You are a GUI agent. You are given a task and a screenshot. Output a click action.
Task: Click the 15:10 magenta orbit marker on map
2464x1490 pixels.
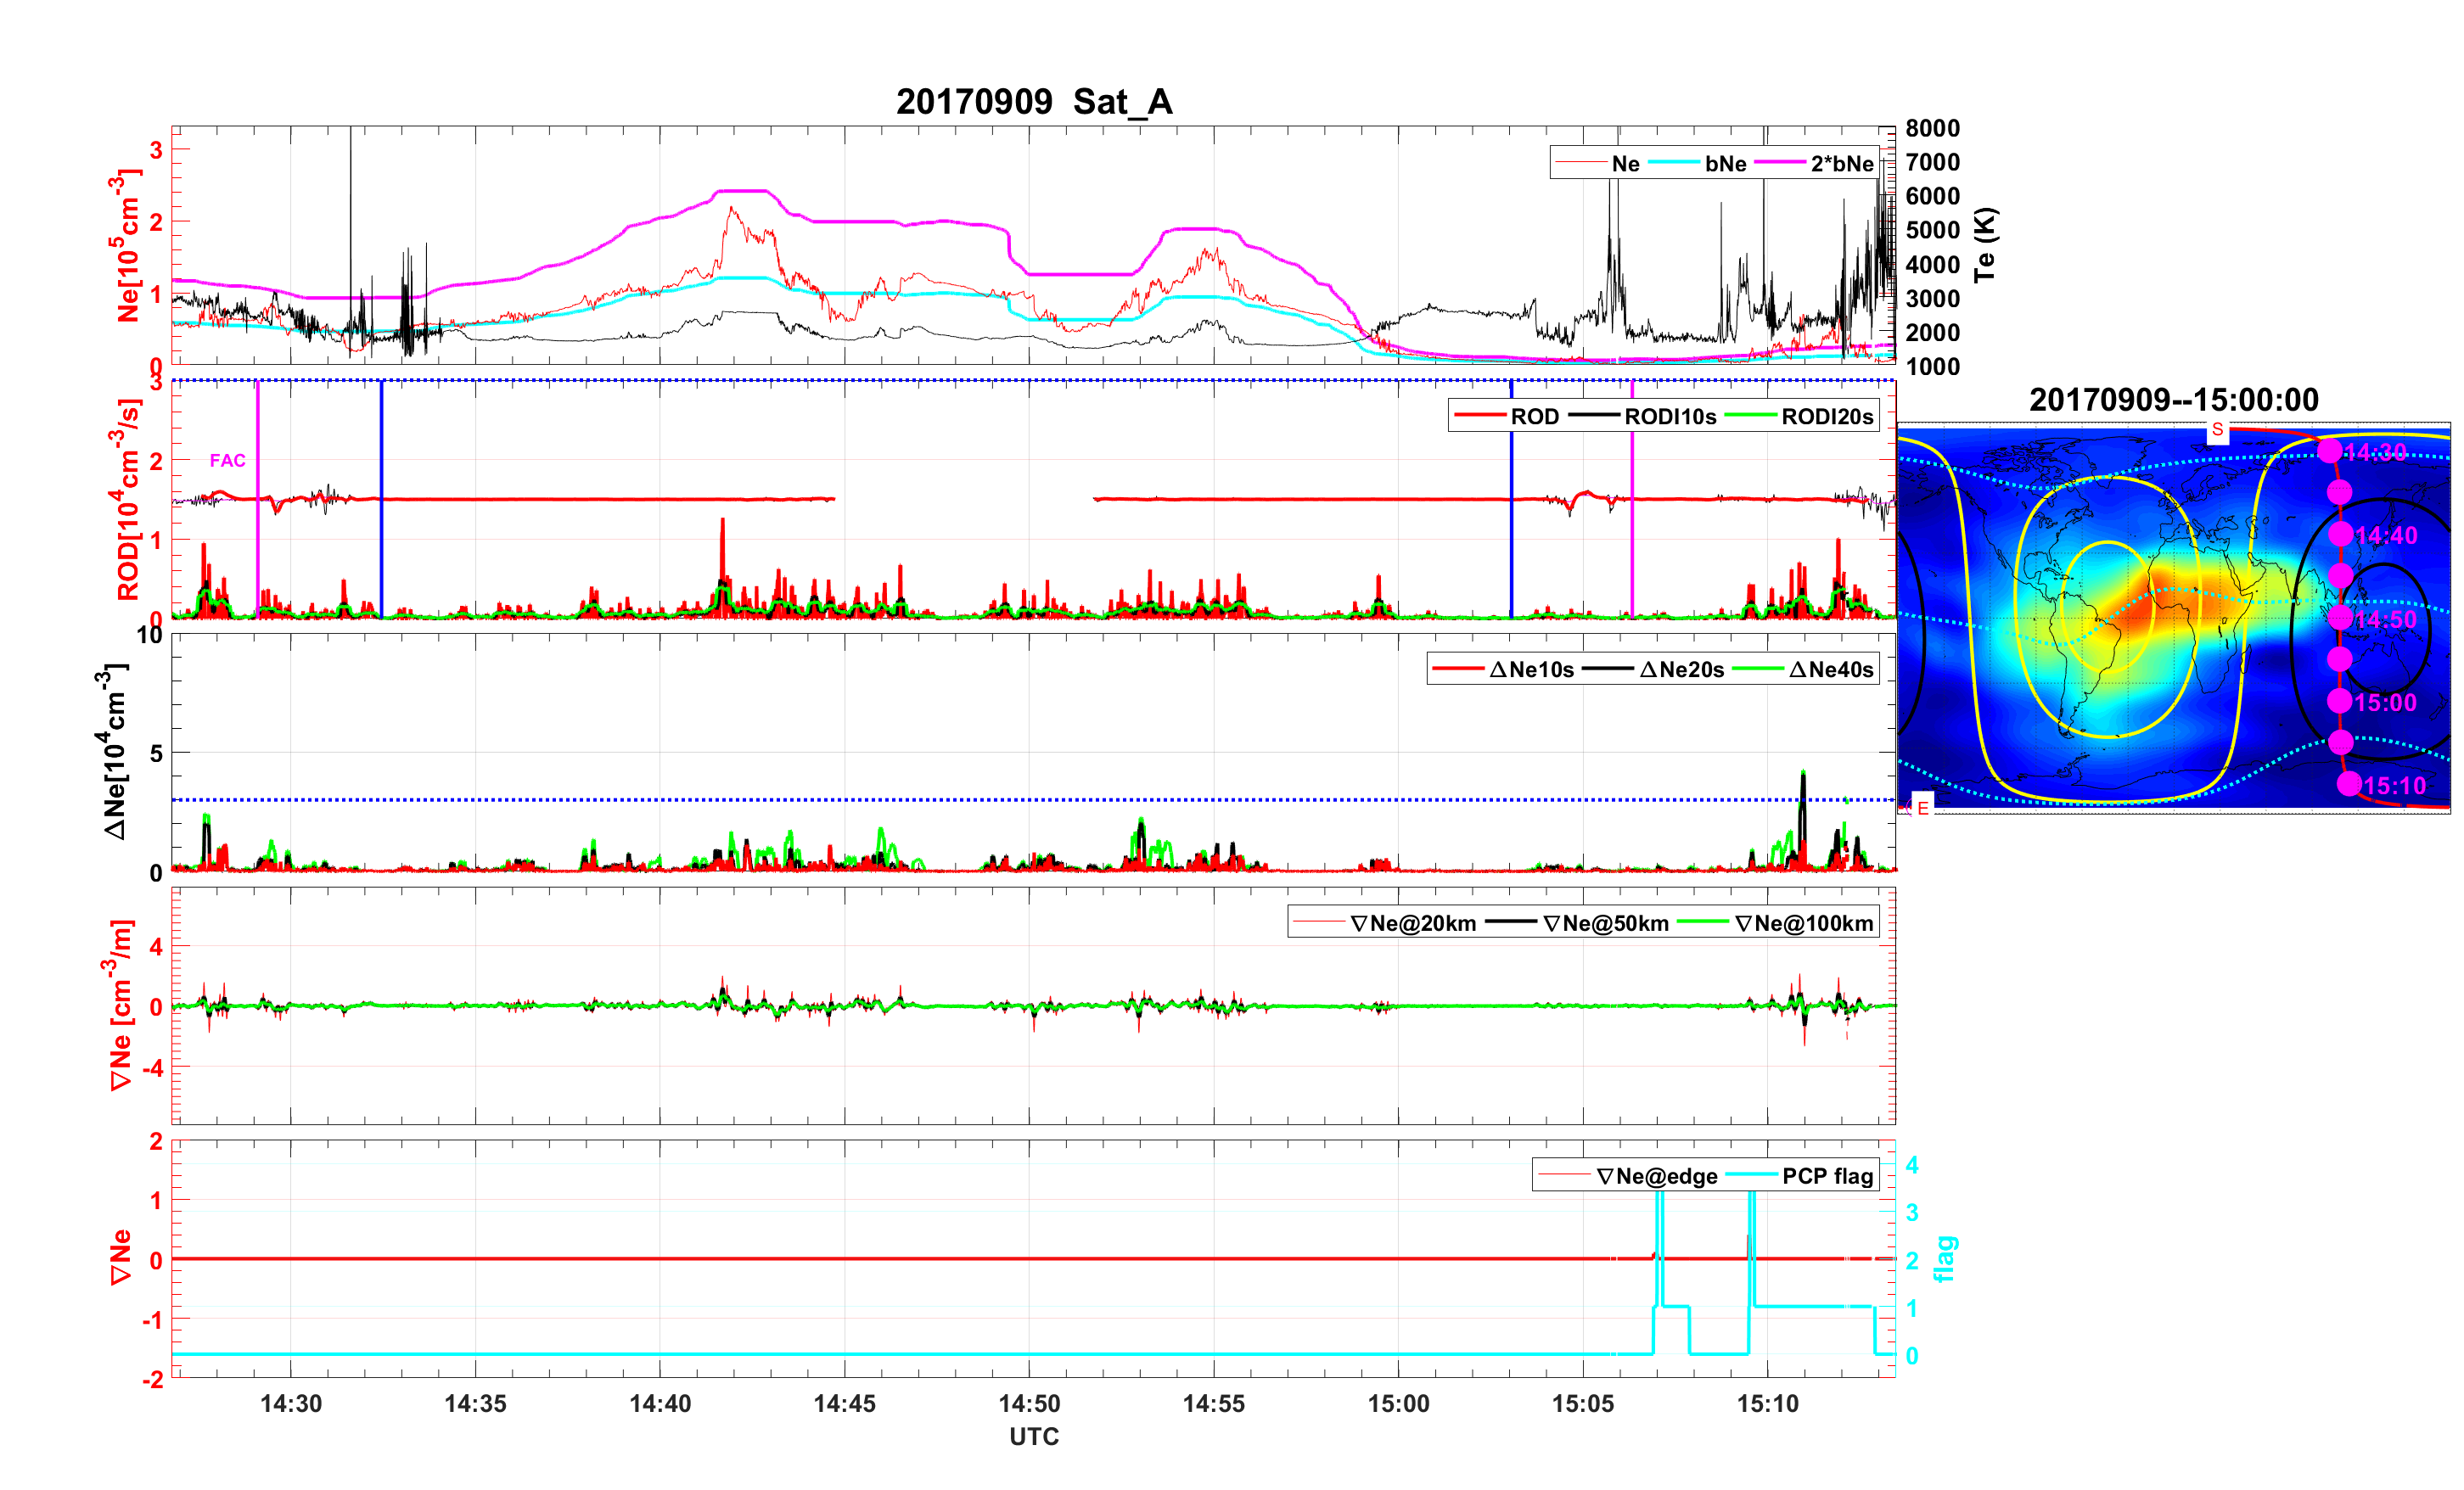(x=2349, y=784)
